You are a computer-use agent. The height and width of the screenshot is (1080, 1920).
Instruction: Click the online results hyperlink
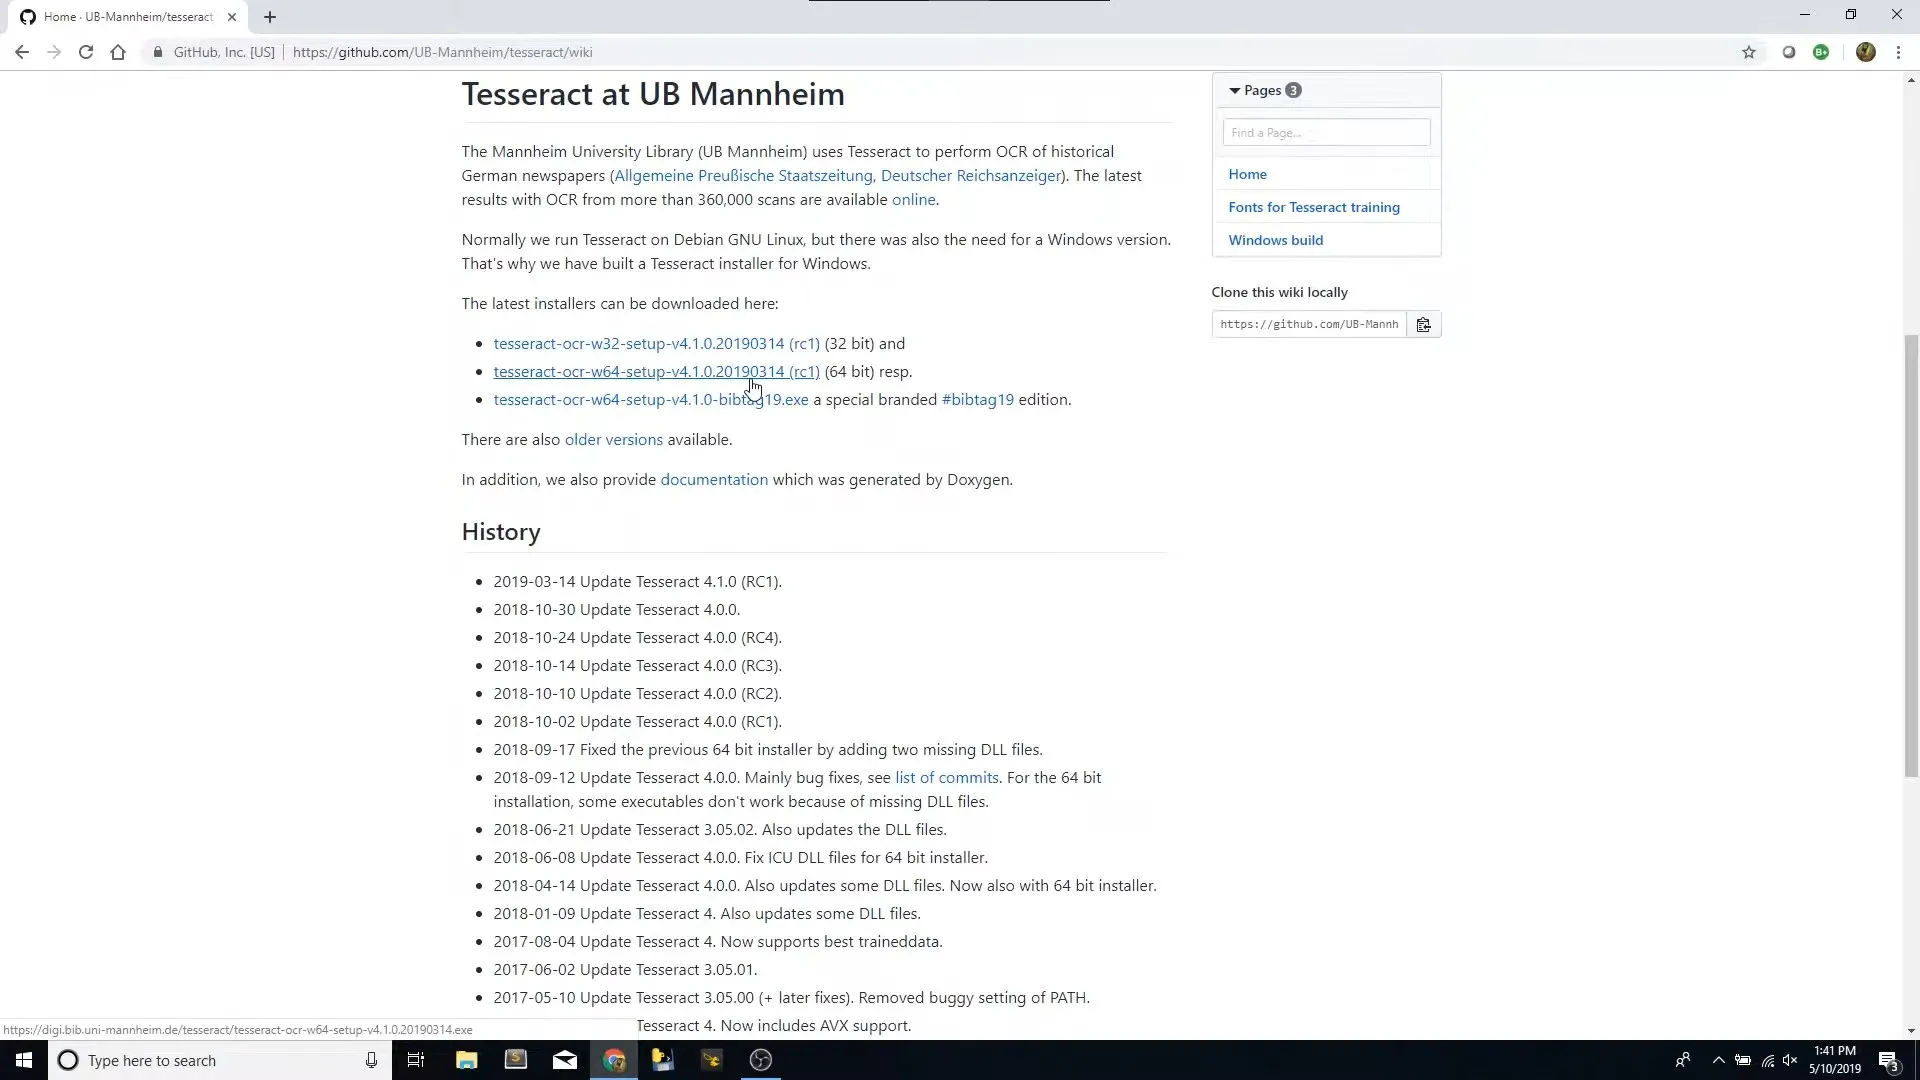point(913,199)
